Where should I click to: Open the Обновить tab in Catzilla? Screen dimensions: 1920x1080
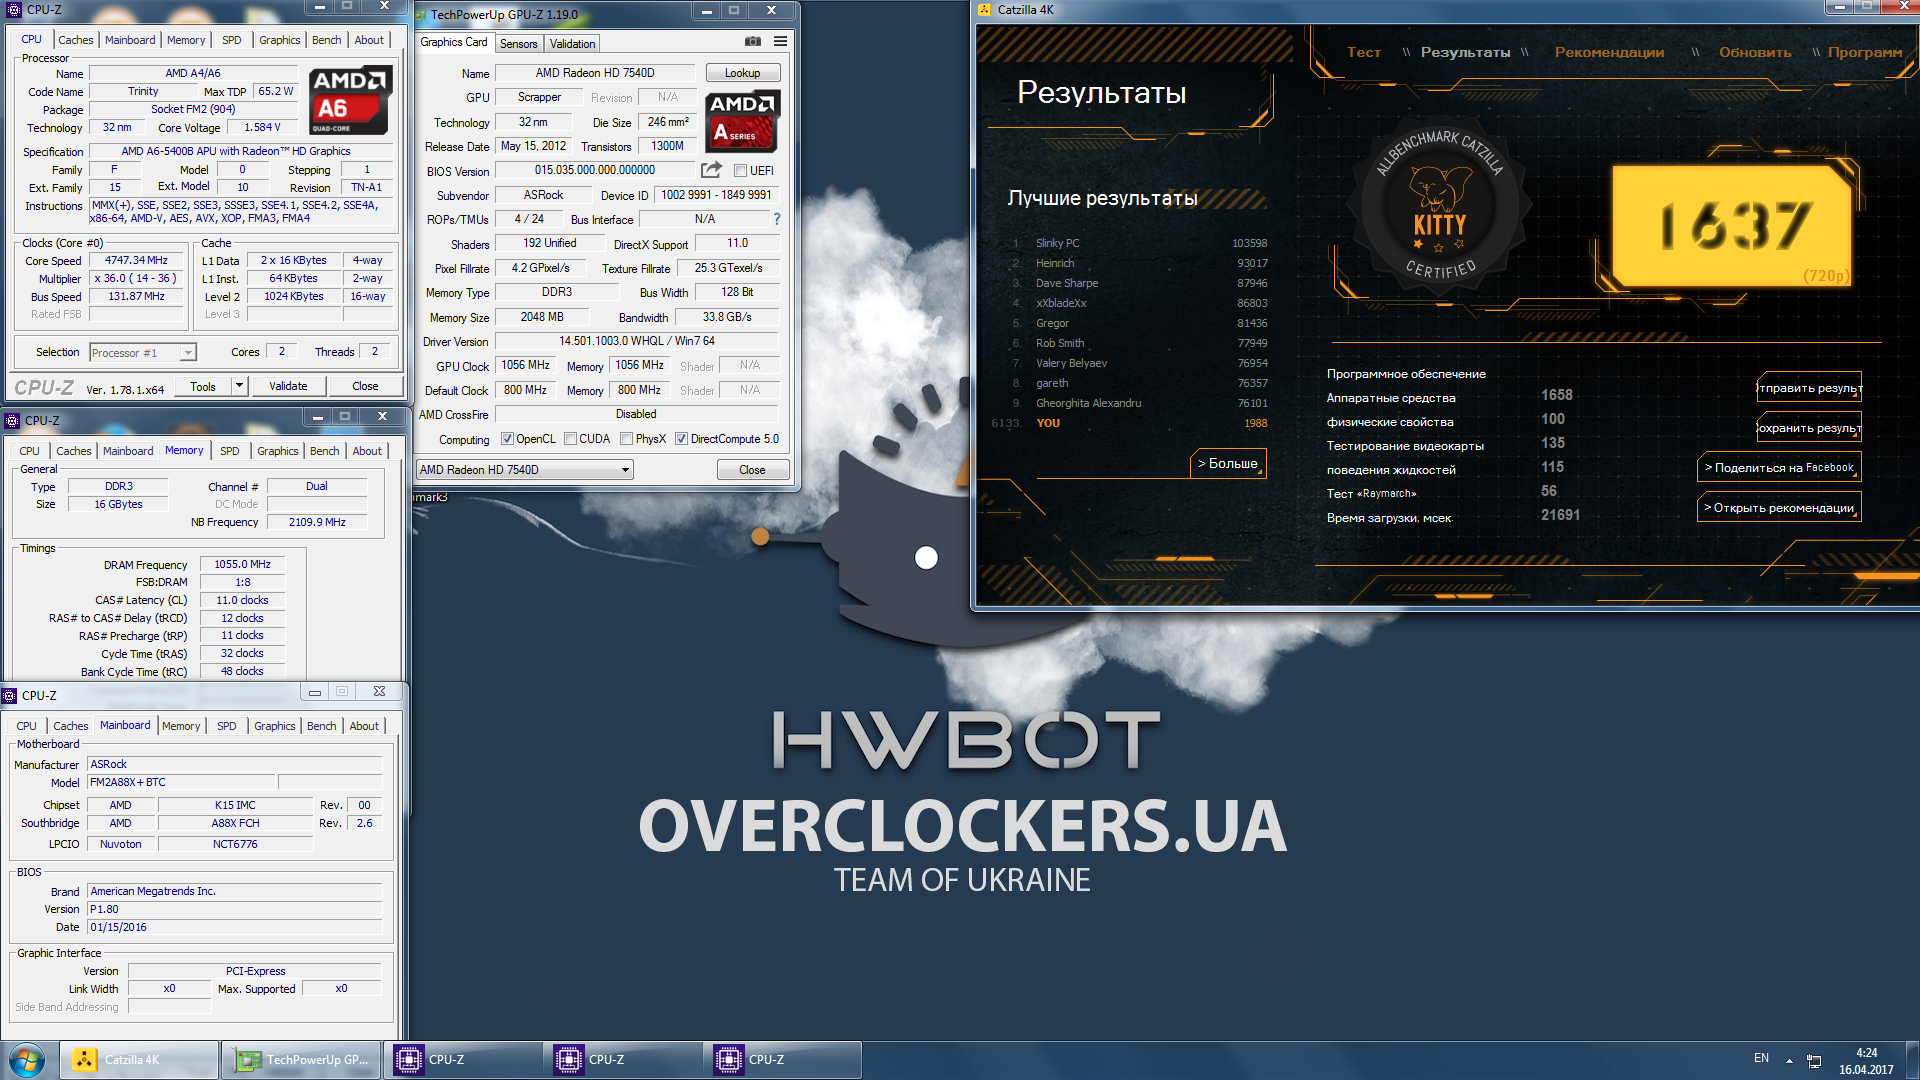(x=1755, y=52)
